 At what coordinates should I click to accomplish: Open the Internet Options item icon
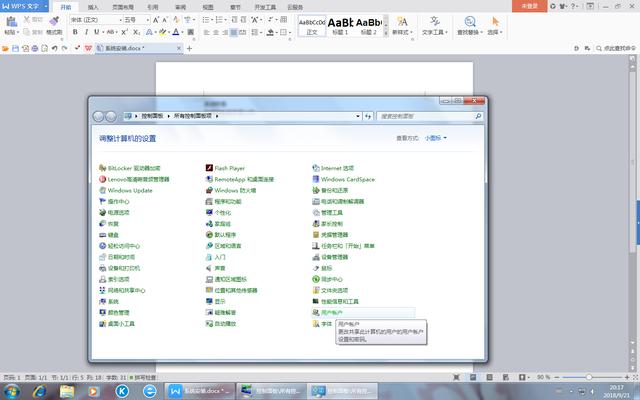[x=316, y=168]
